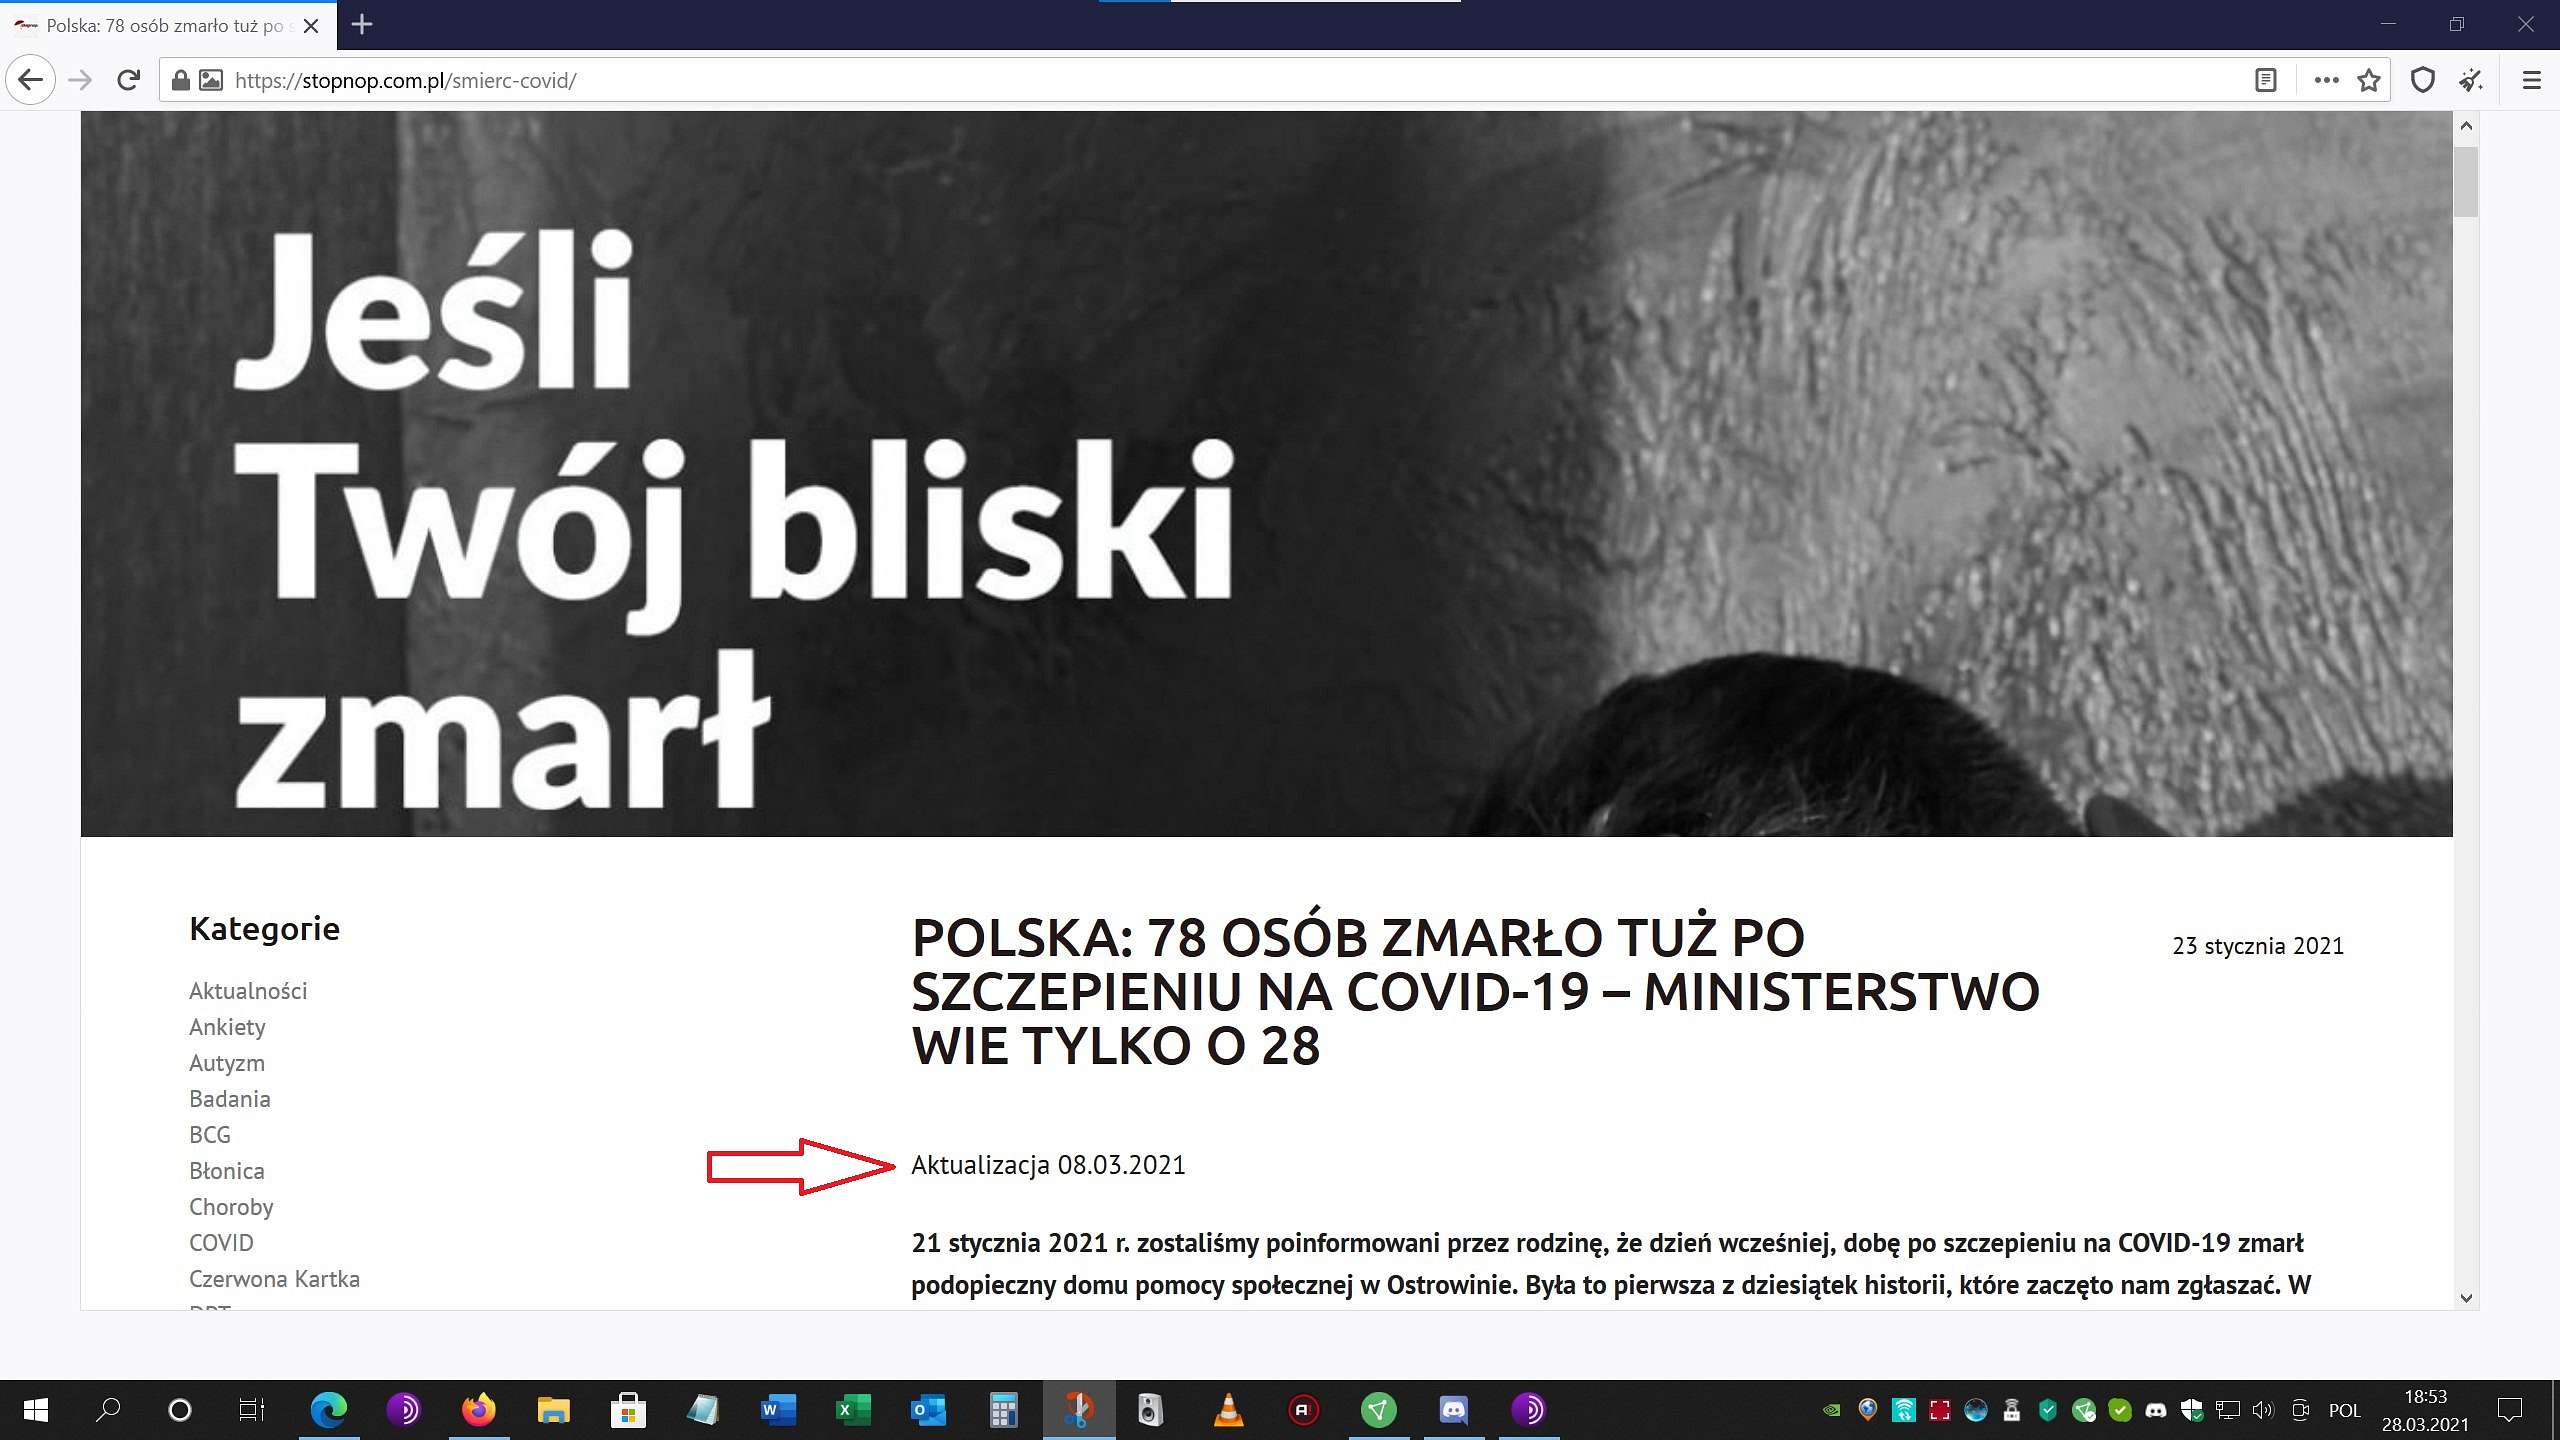Screen dimensions: 2560x1440
Task: Click the padlock site security icon
Action: (181, 80)
